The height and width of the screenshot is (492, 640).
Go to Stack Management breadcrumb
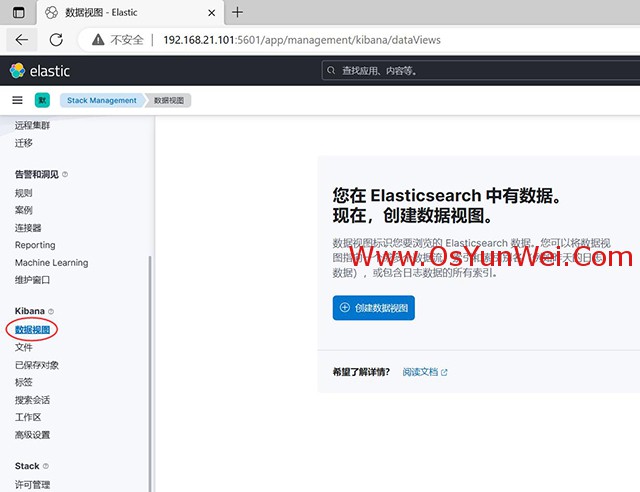click(x=102, y=100)
